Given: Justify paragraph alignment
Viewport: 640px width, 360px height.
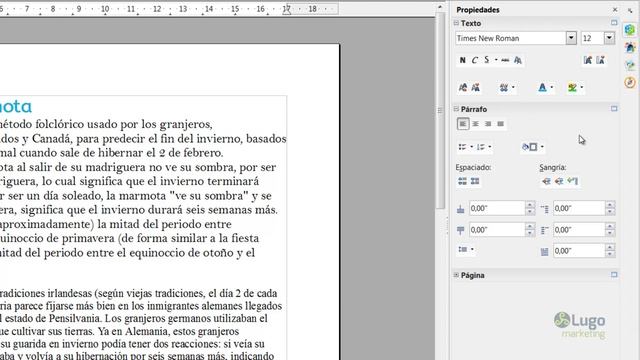Looking at the screenshot, I should [x=500, y=124].
